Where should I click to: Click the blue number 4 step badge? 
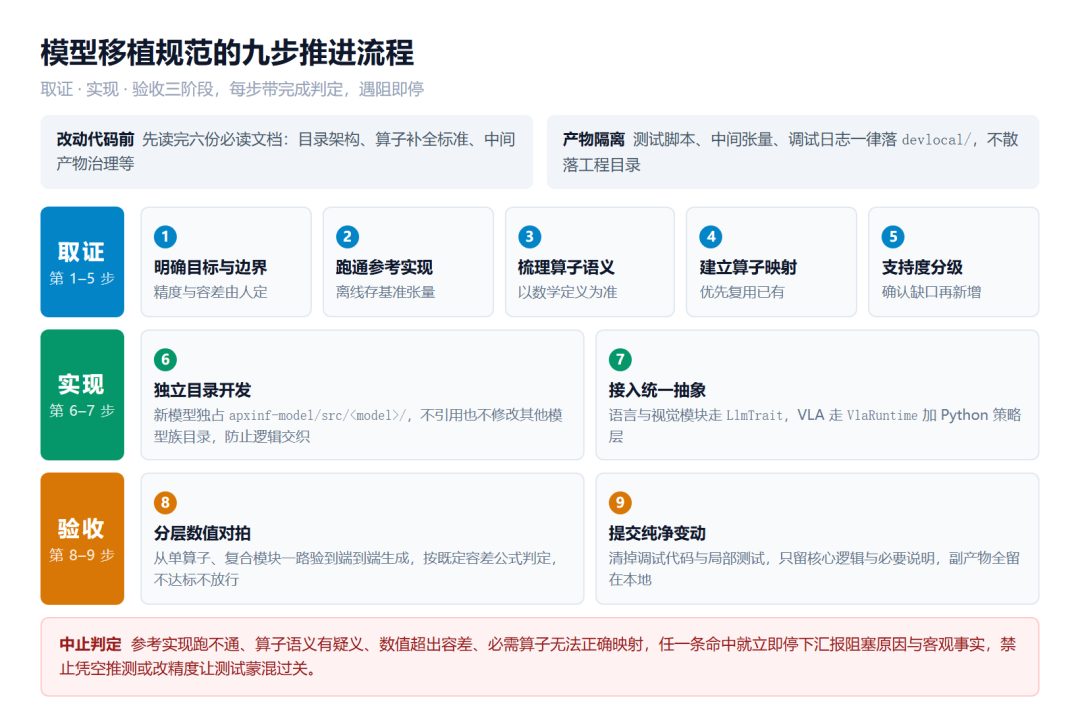(x=711, y=237)
